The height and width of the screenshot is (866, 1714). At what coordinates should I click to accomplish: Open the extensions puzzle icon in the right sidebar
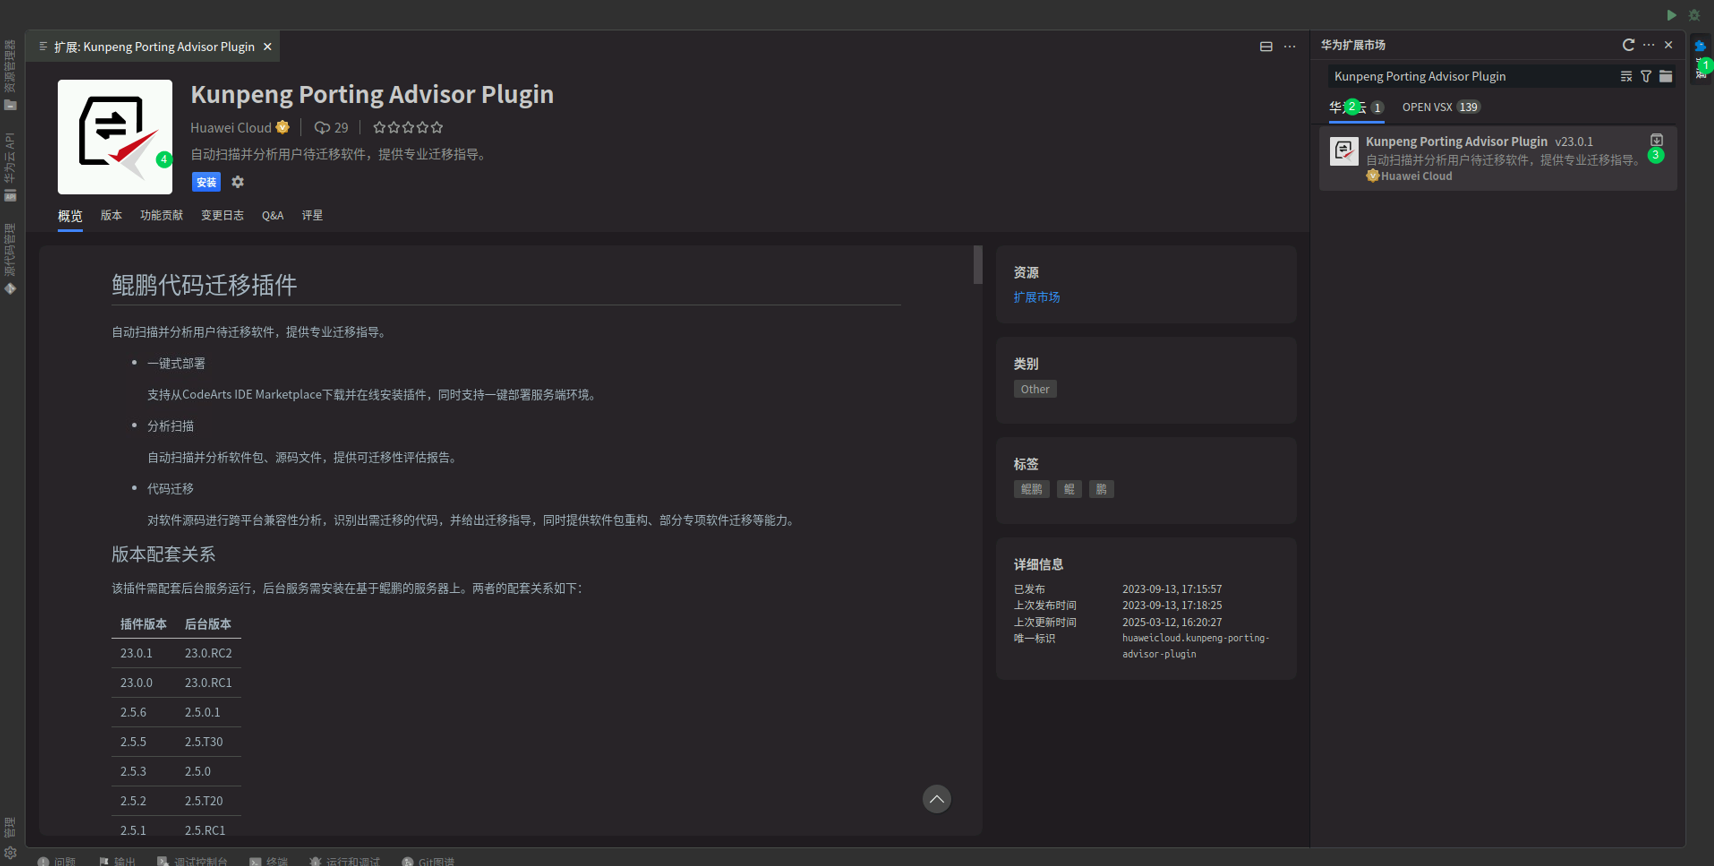(1700, 46)
